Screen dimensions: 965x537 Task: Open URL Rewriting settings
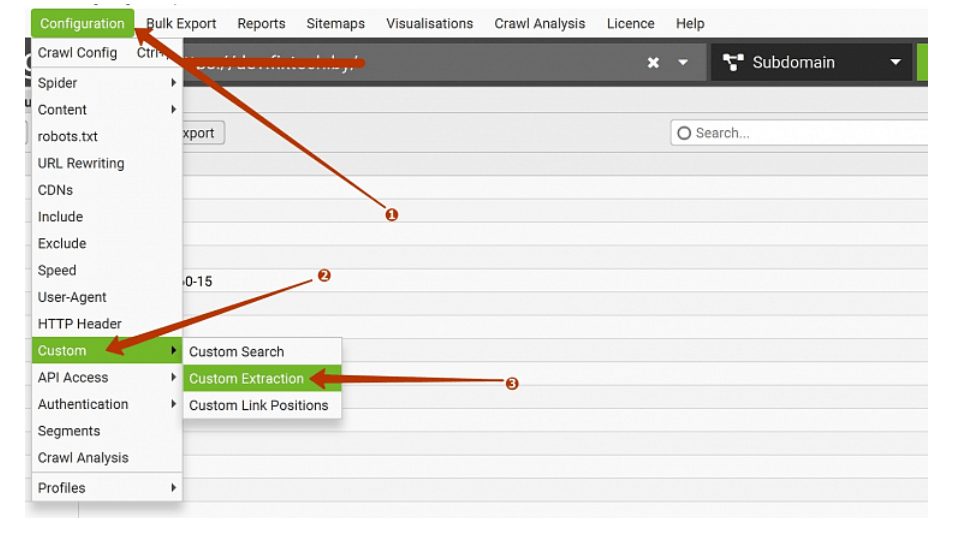(81, 163)
